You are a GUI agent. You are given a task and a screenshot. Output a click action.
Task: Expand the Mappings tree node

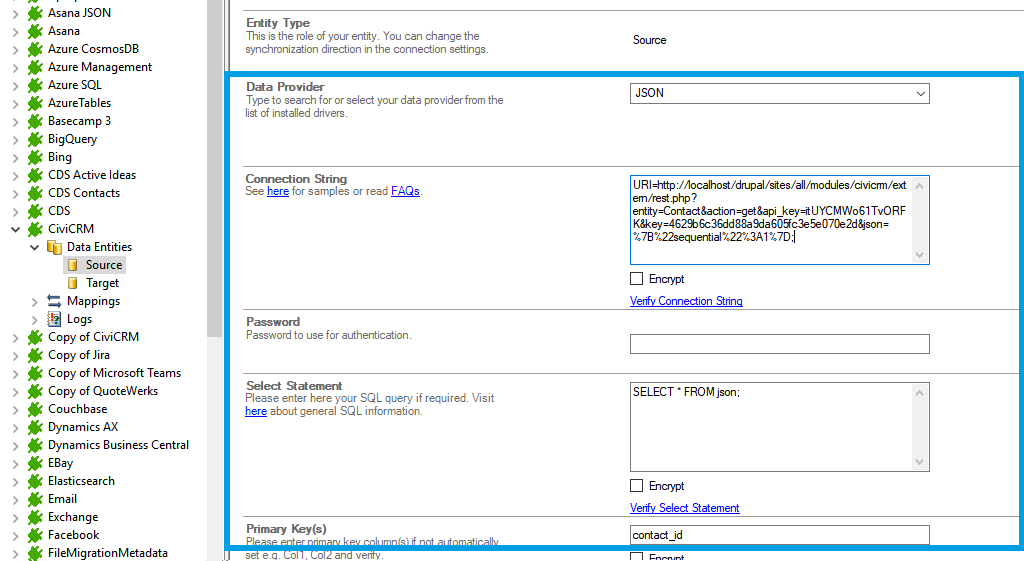click(x=33, y=301)
